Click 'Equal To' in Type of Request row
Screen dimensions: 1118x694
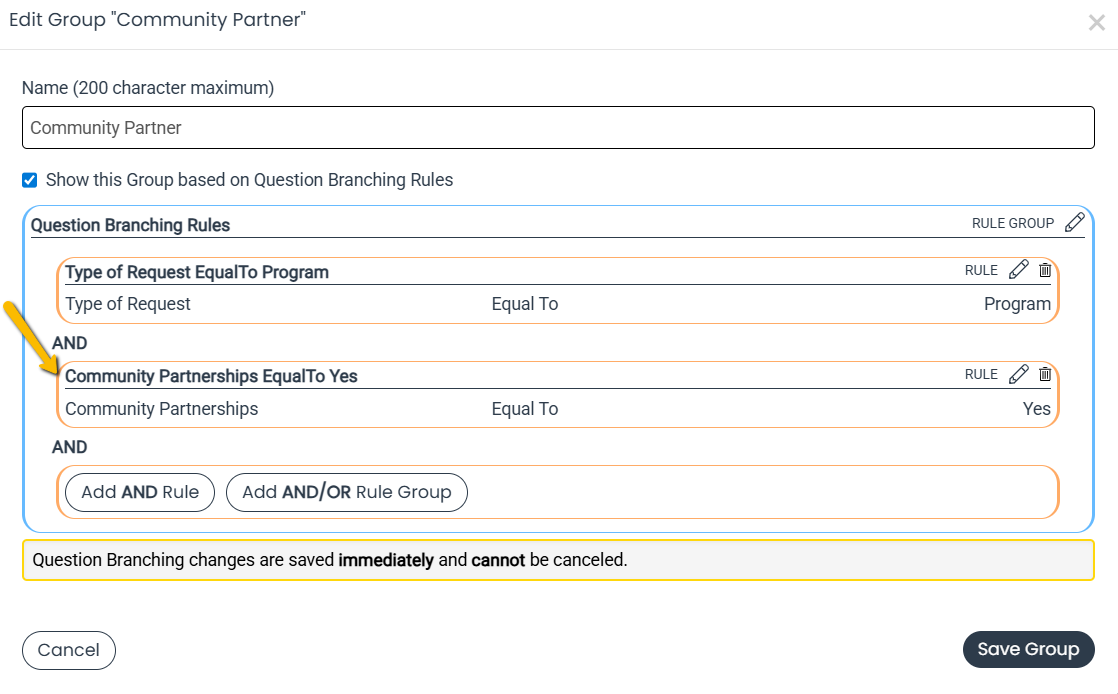(525, 304)
